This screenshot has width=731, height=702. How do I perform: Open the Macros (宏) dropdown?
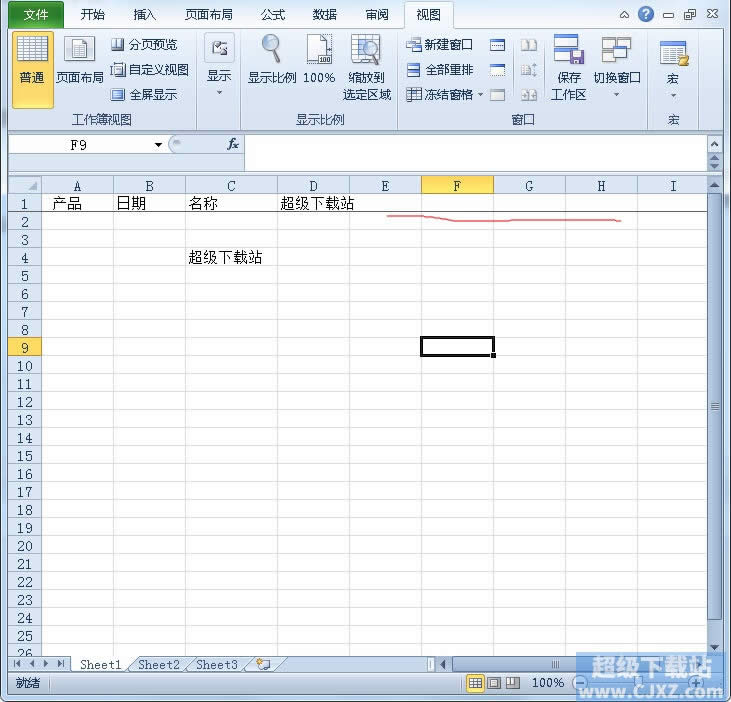(x=673, y=69)
